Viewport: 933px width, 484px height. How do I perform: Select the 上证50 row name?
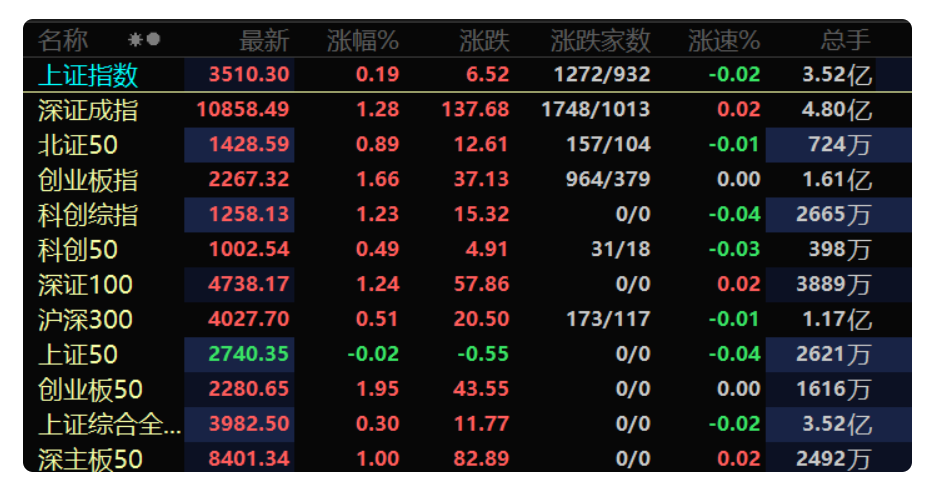(x=78, y=354)
